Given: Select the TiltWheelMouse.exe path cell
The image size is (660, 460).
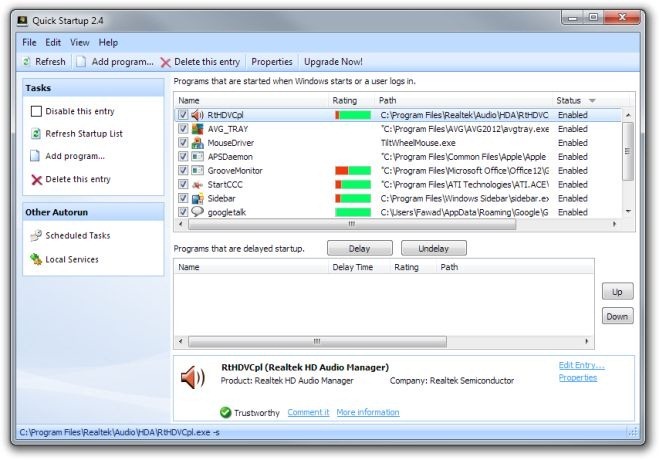Looking at the screenshot, I should pyautogui.click(x=418, y=143).
